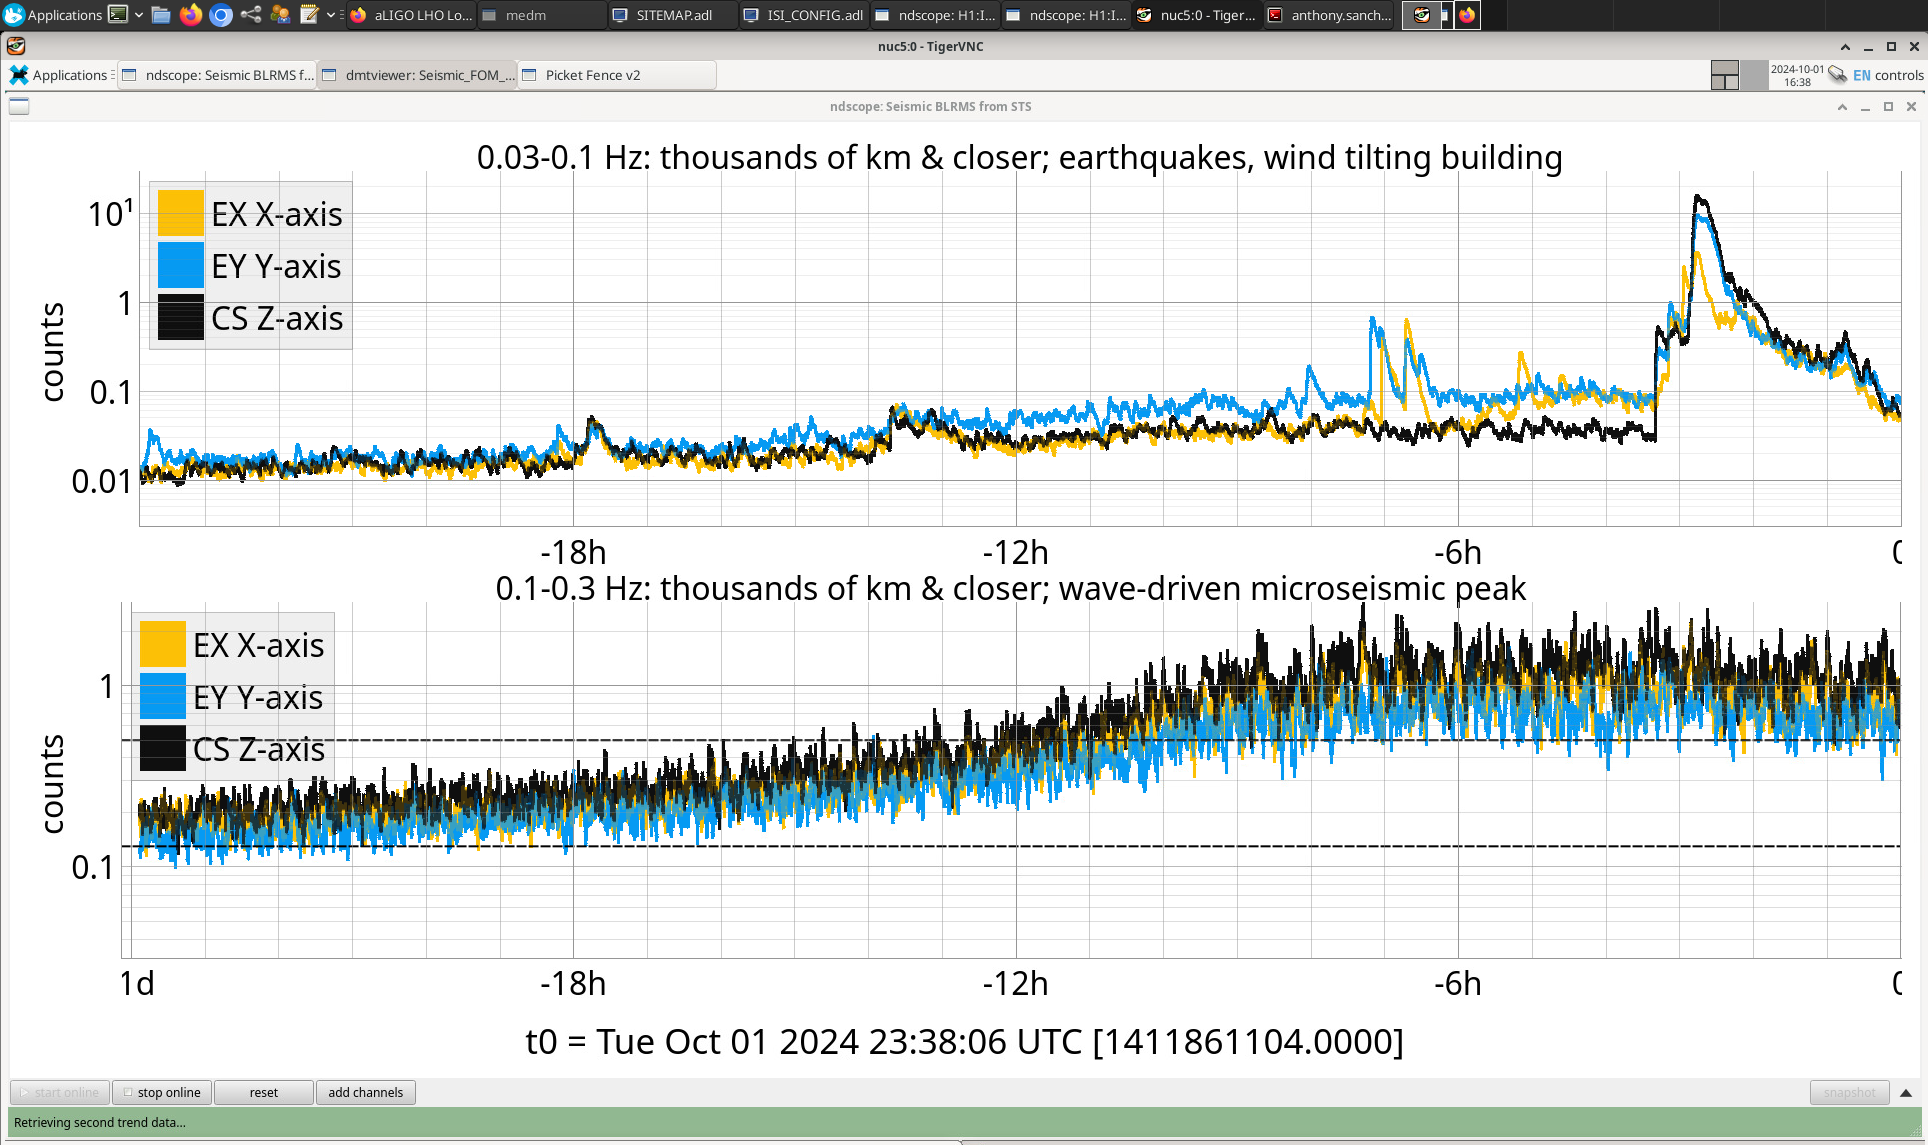This screenshot has width=1928, height=1145.
Task: Open the outer Applications menu with mouse logo
Action: point(52,15)
